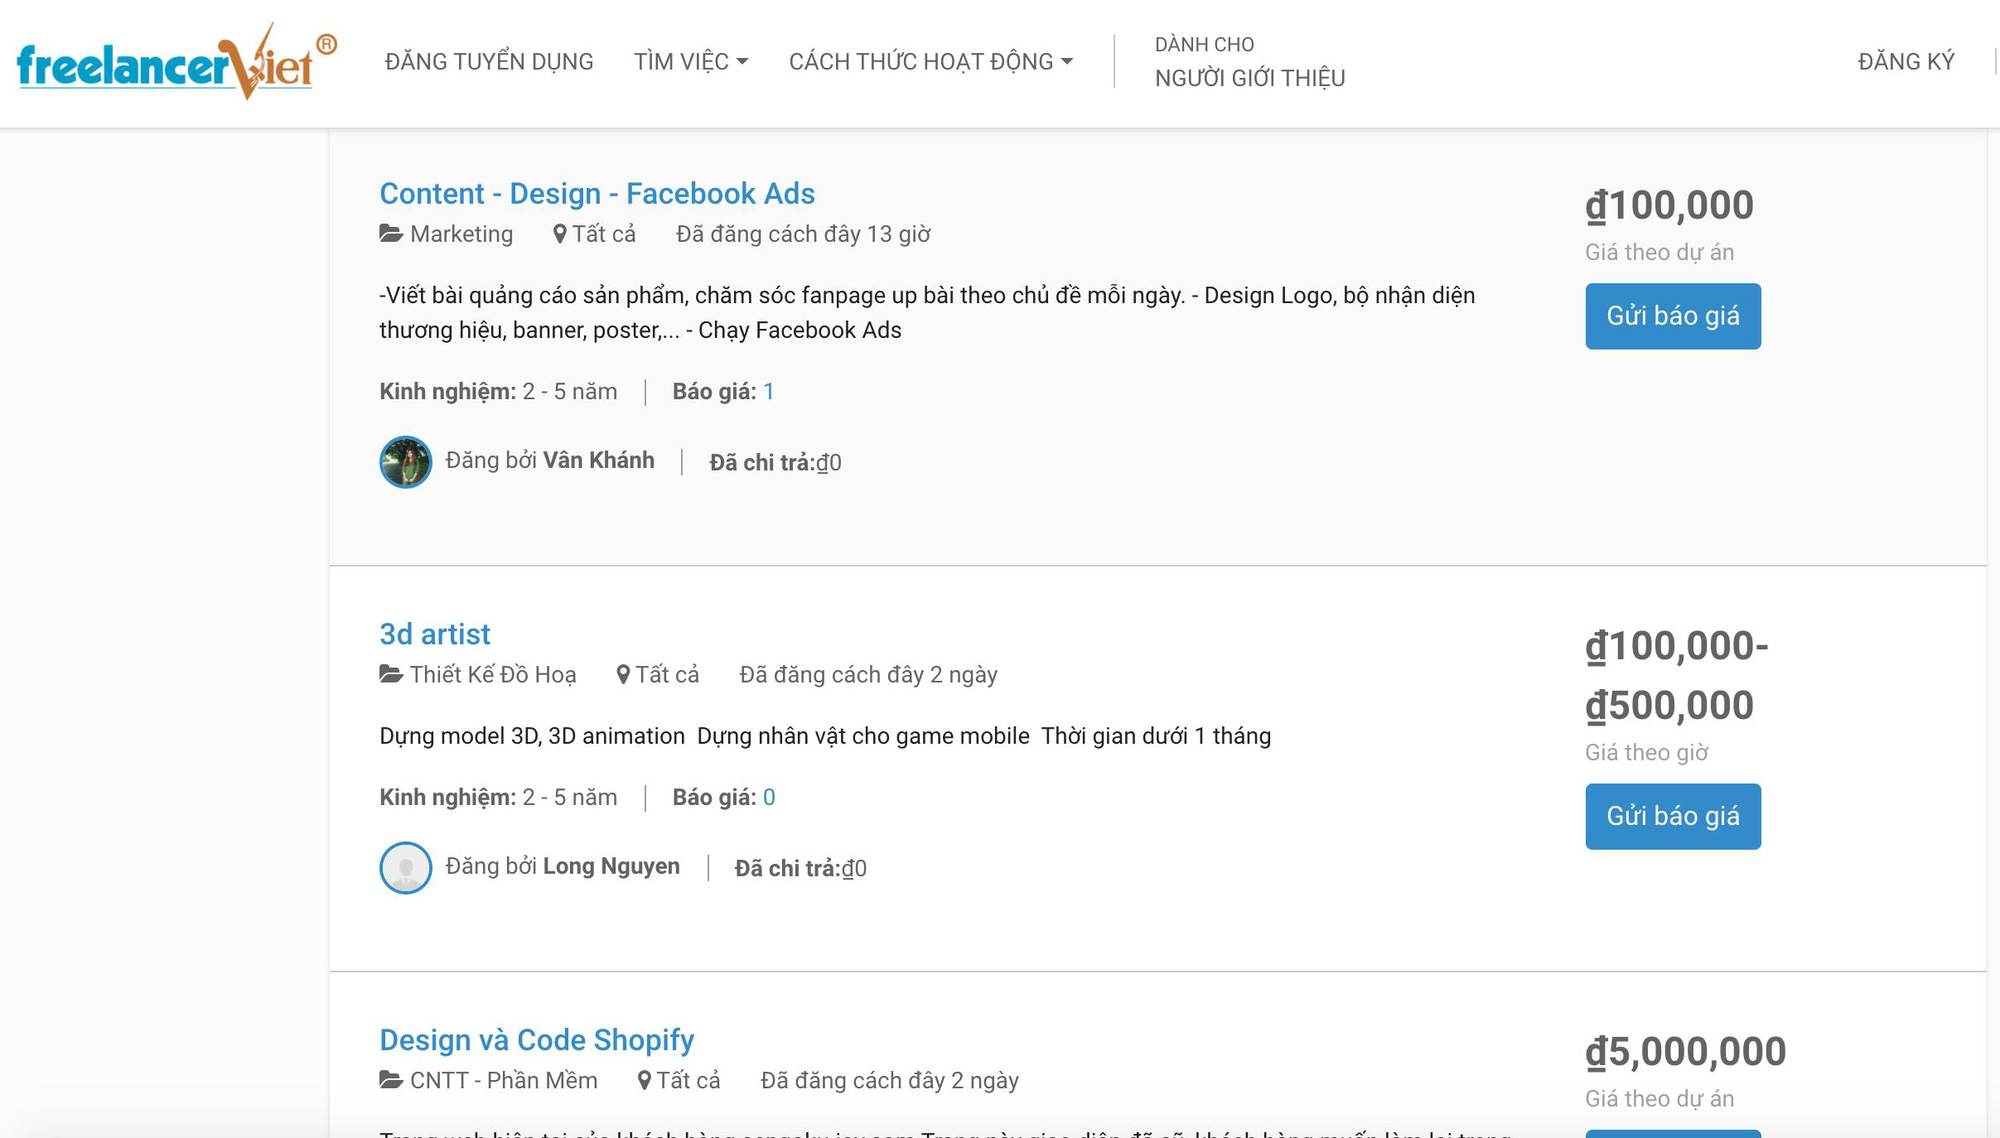Open Vân Khánh's profile avatar
Viewport: 2000px width, 1138px height.
[x=406, y=462]
